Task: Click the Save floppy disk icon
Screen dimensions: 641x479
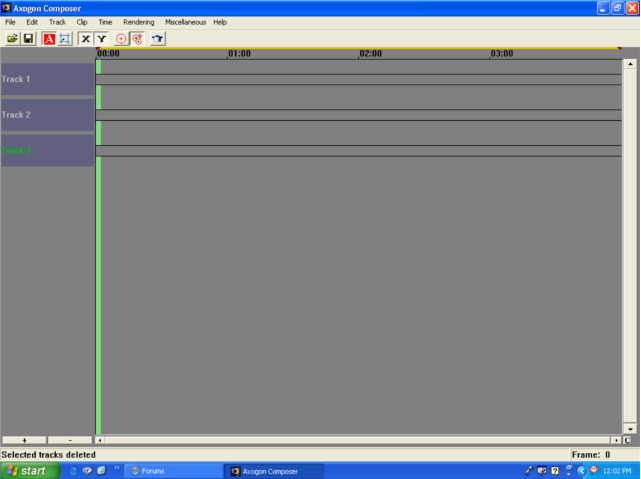Action: tap(28, 39)
